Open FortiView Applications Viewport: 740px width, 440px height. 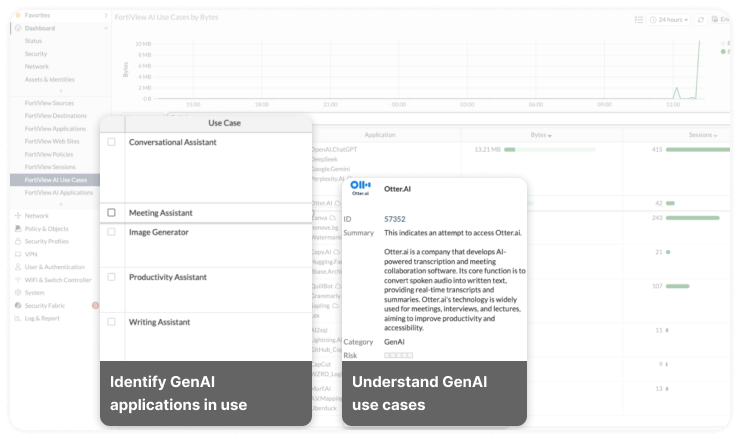tap(55, 128)
